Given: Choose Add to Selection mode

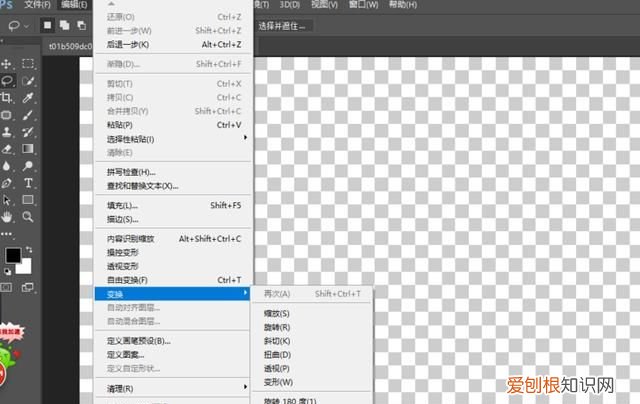Looking at the screenshot, I should click(64, 25).
